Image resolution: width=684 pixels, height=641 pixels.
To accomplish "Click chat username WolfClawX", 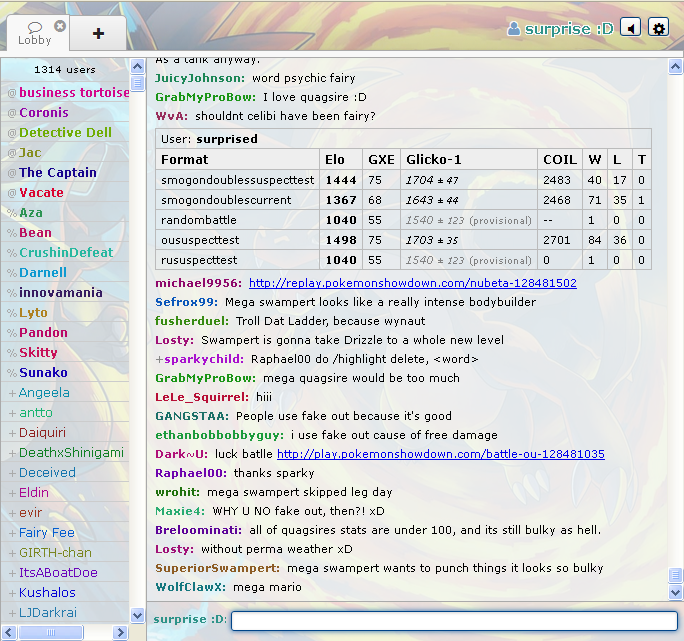I will click(191, 587).
